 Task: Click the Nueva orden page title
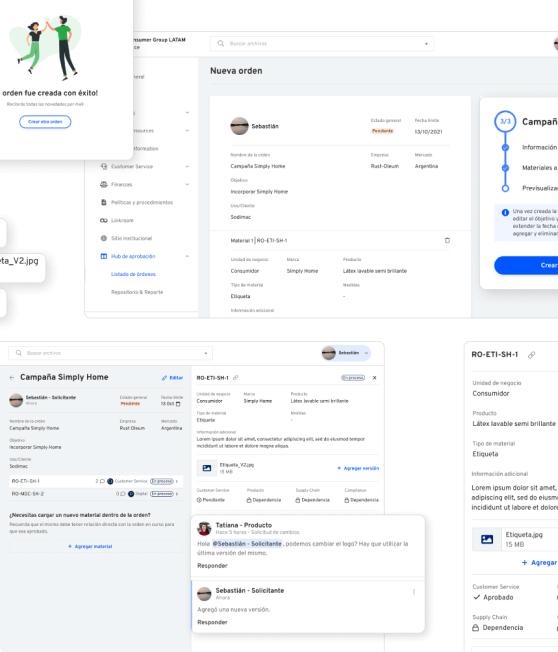tap(236, 71)
